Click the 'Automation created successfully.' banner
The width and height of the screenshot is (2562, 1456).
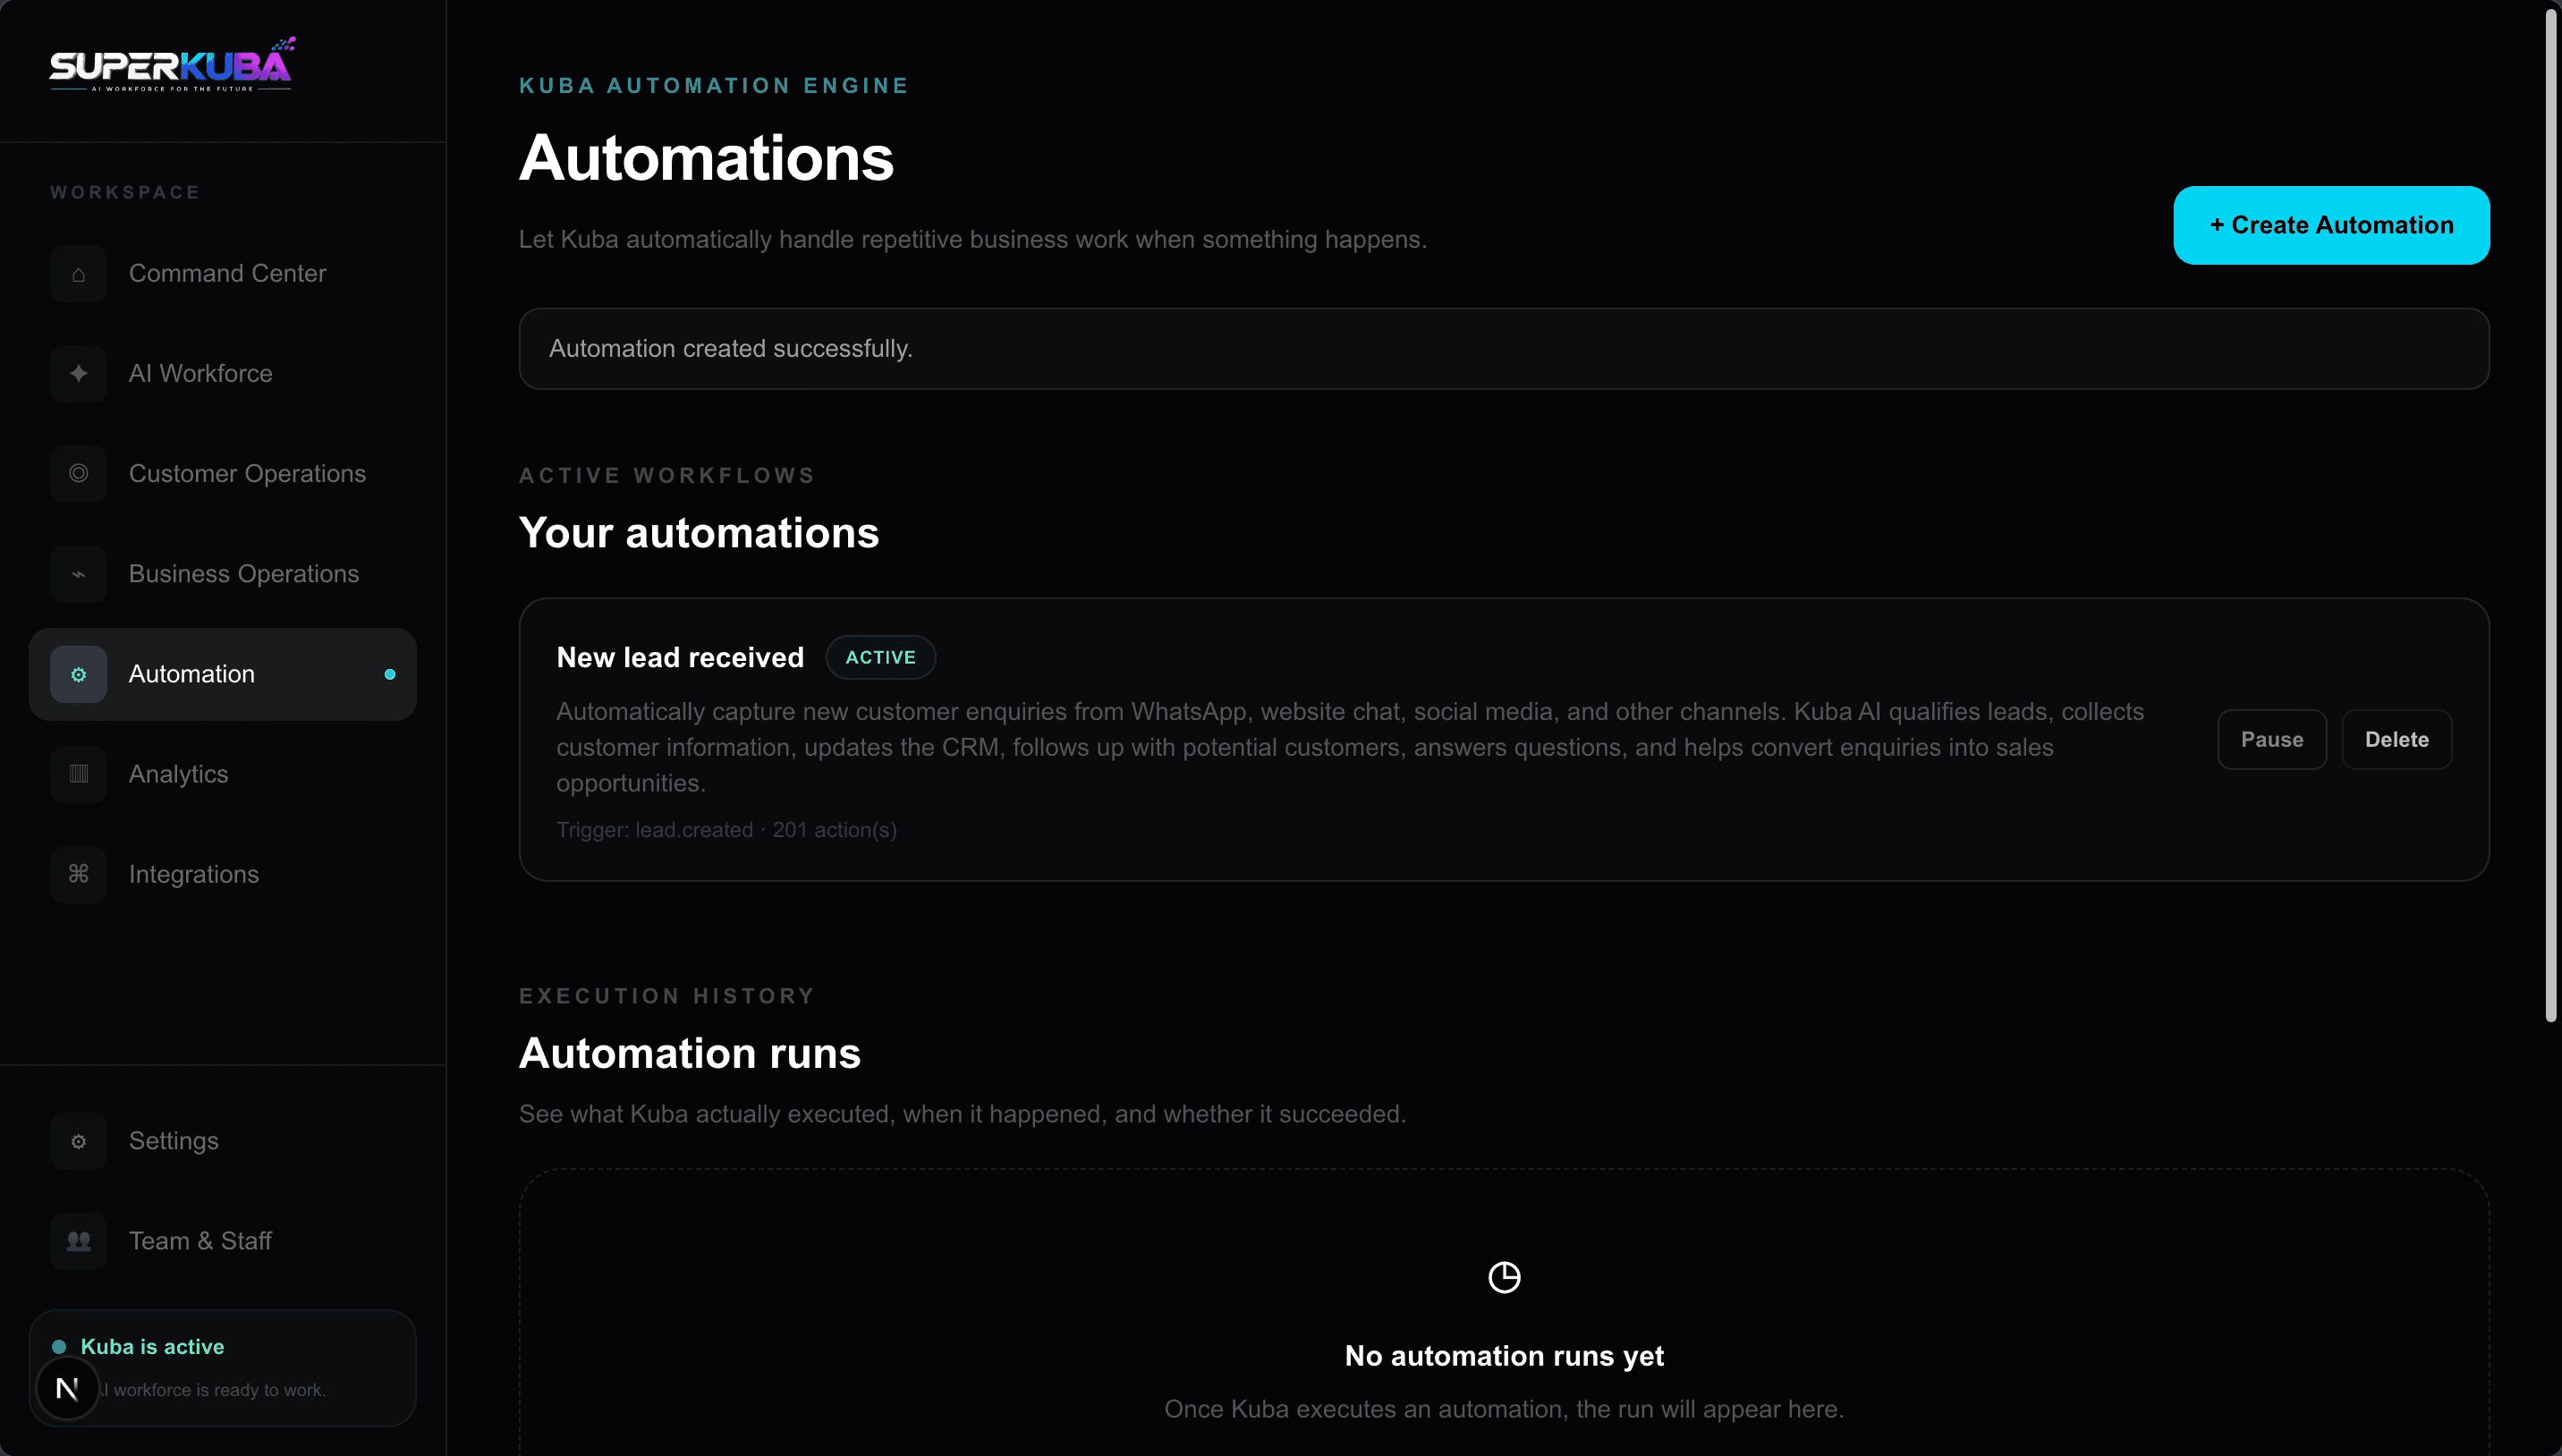click(x=1504, y=348)
